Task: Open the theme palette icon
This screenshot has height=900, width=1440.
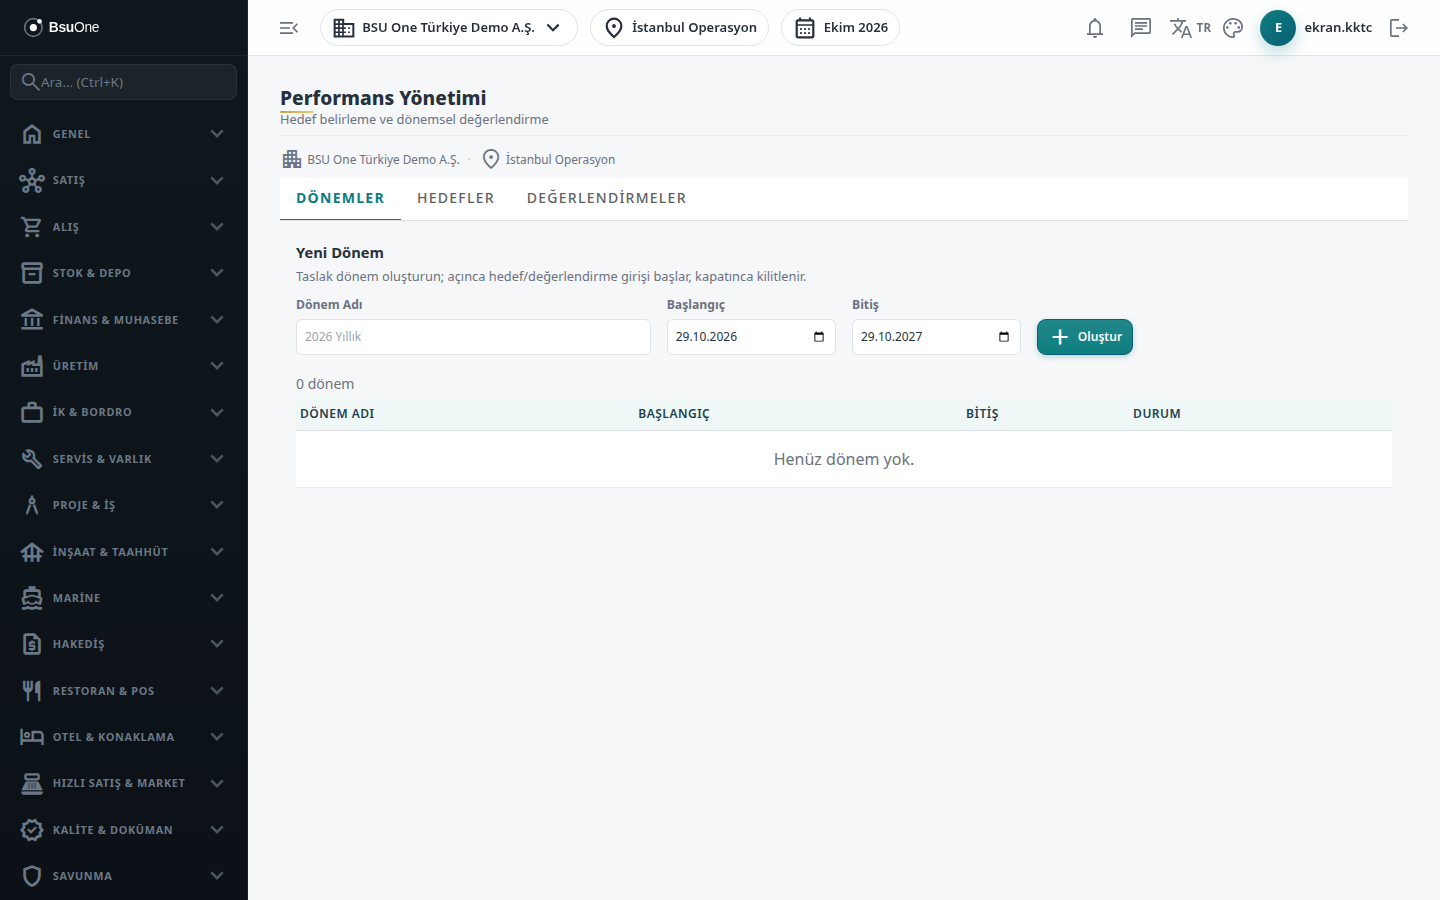Action: coord(1233,28)
